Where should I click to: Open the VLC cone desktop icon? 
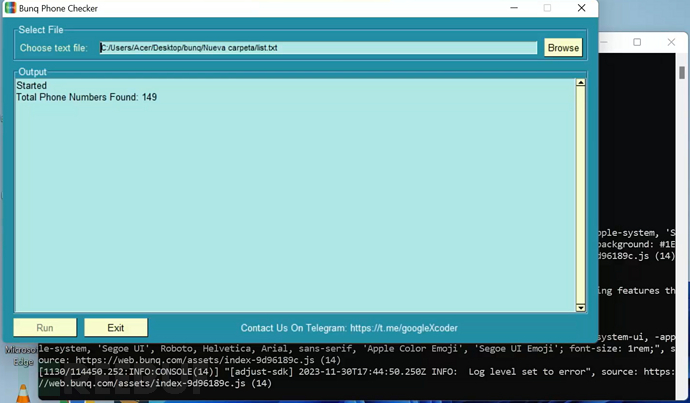tap(23, 393)
